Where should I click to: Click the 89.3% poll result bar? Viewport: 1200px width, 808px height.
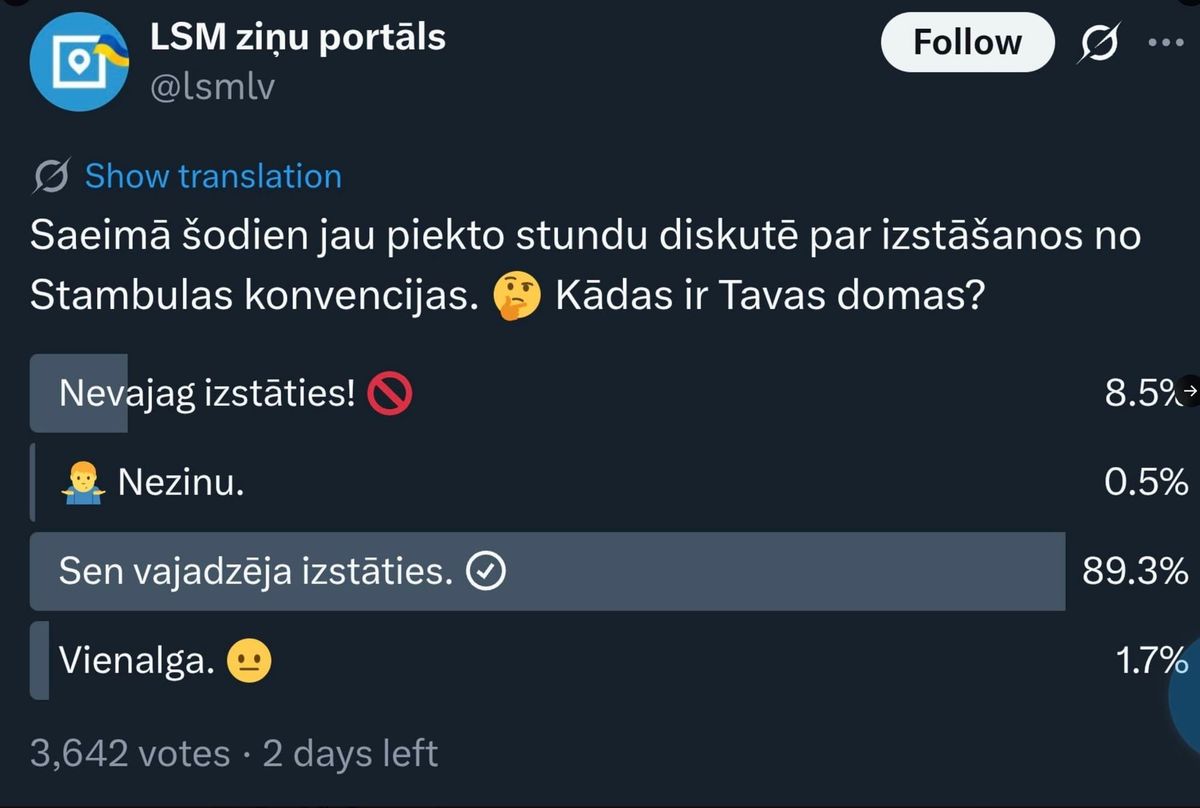(550, 571)
